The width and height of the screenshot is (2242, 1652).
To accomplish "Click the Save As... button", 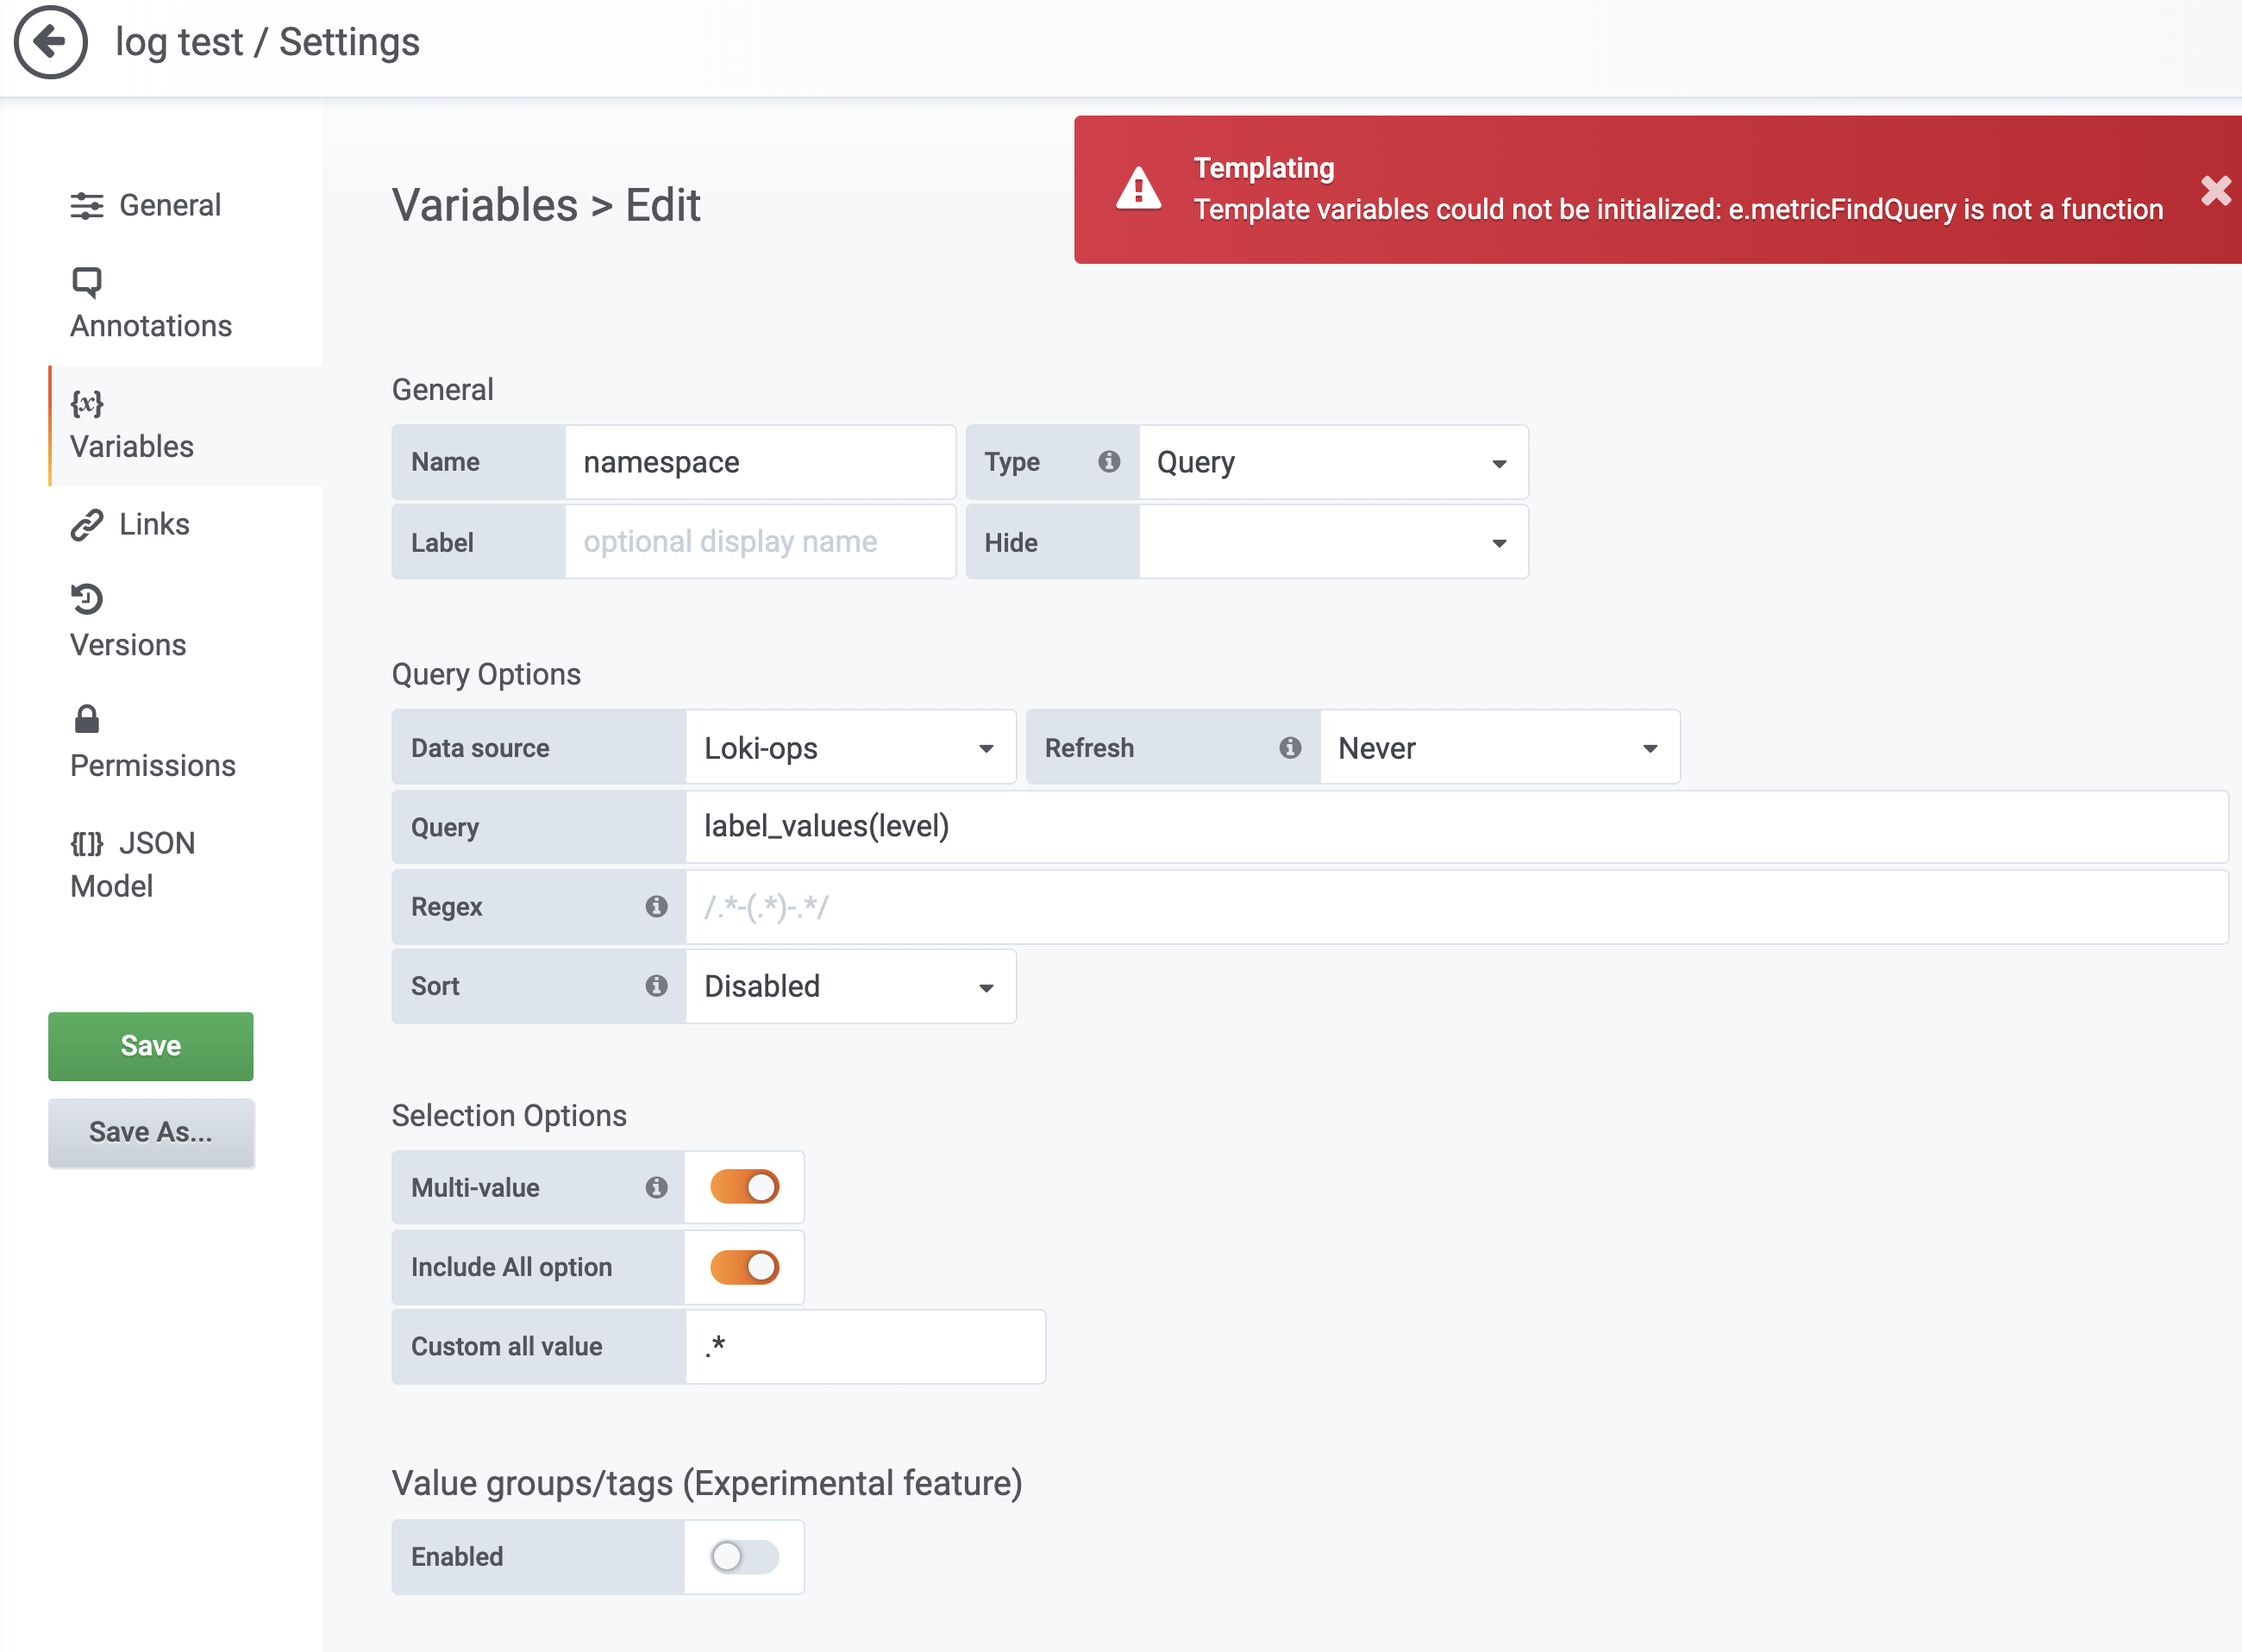I will pyautogui.click(x=151, y=1132).
